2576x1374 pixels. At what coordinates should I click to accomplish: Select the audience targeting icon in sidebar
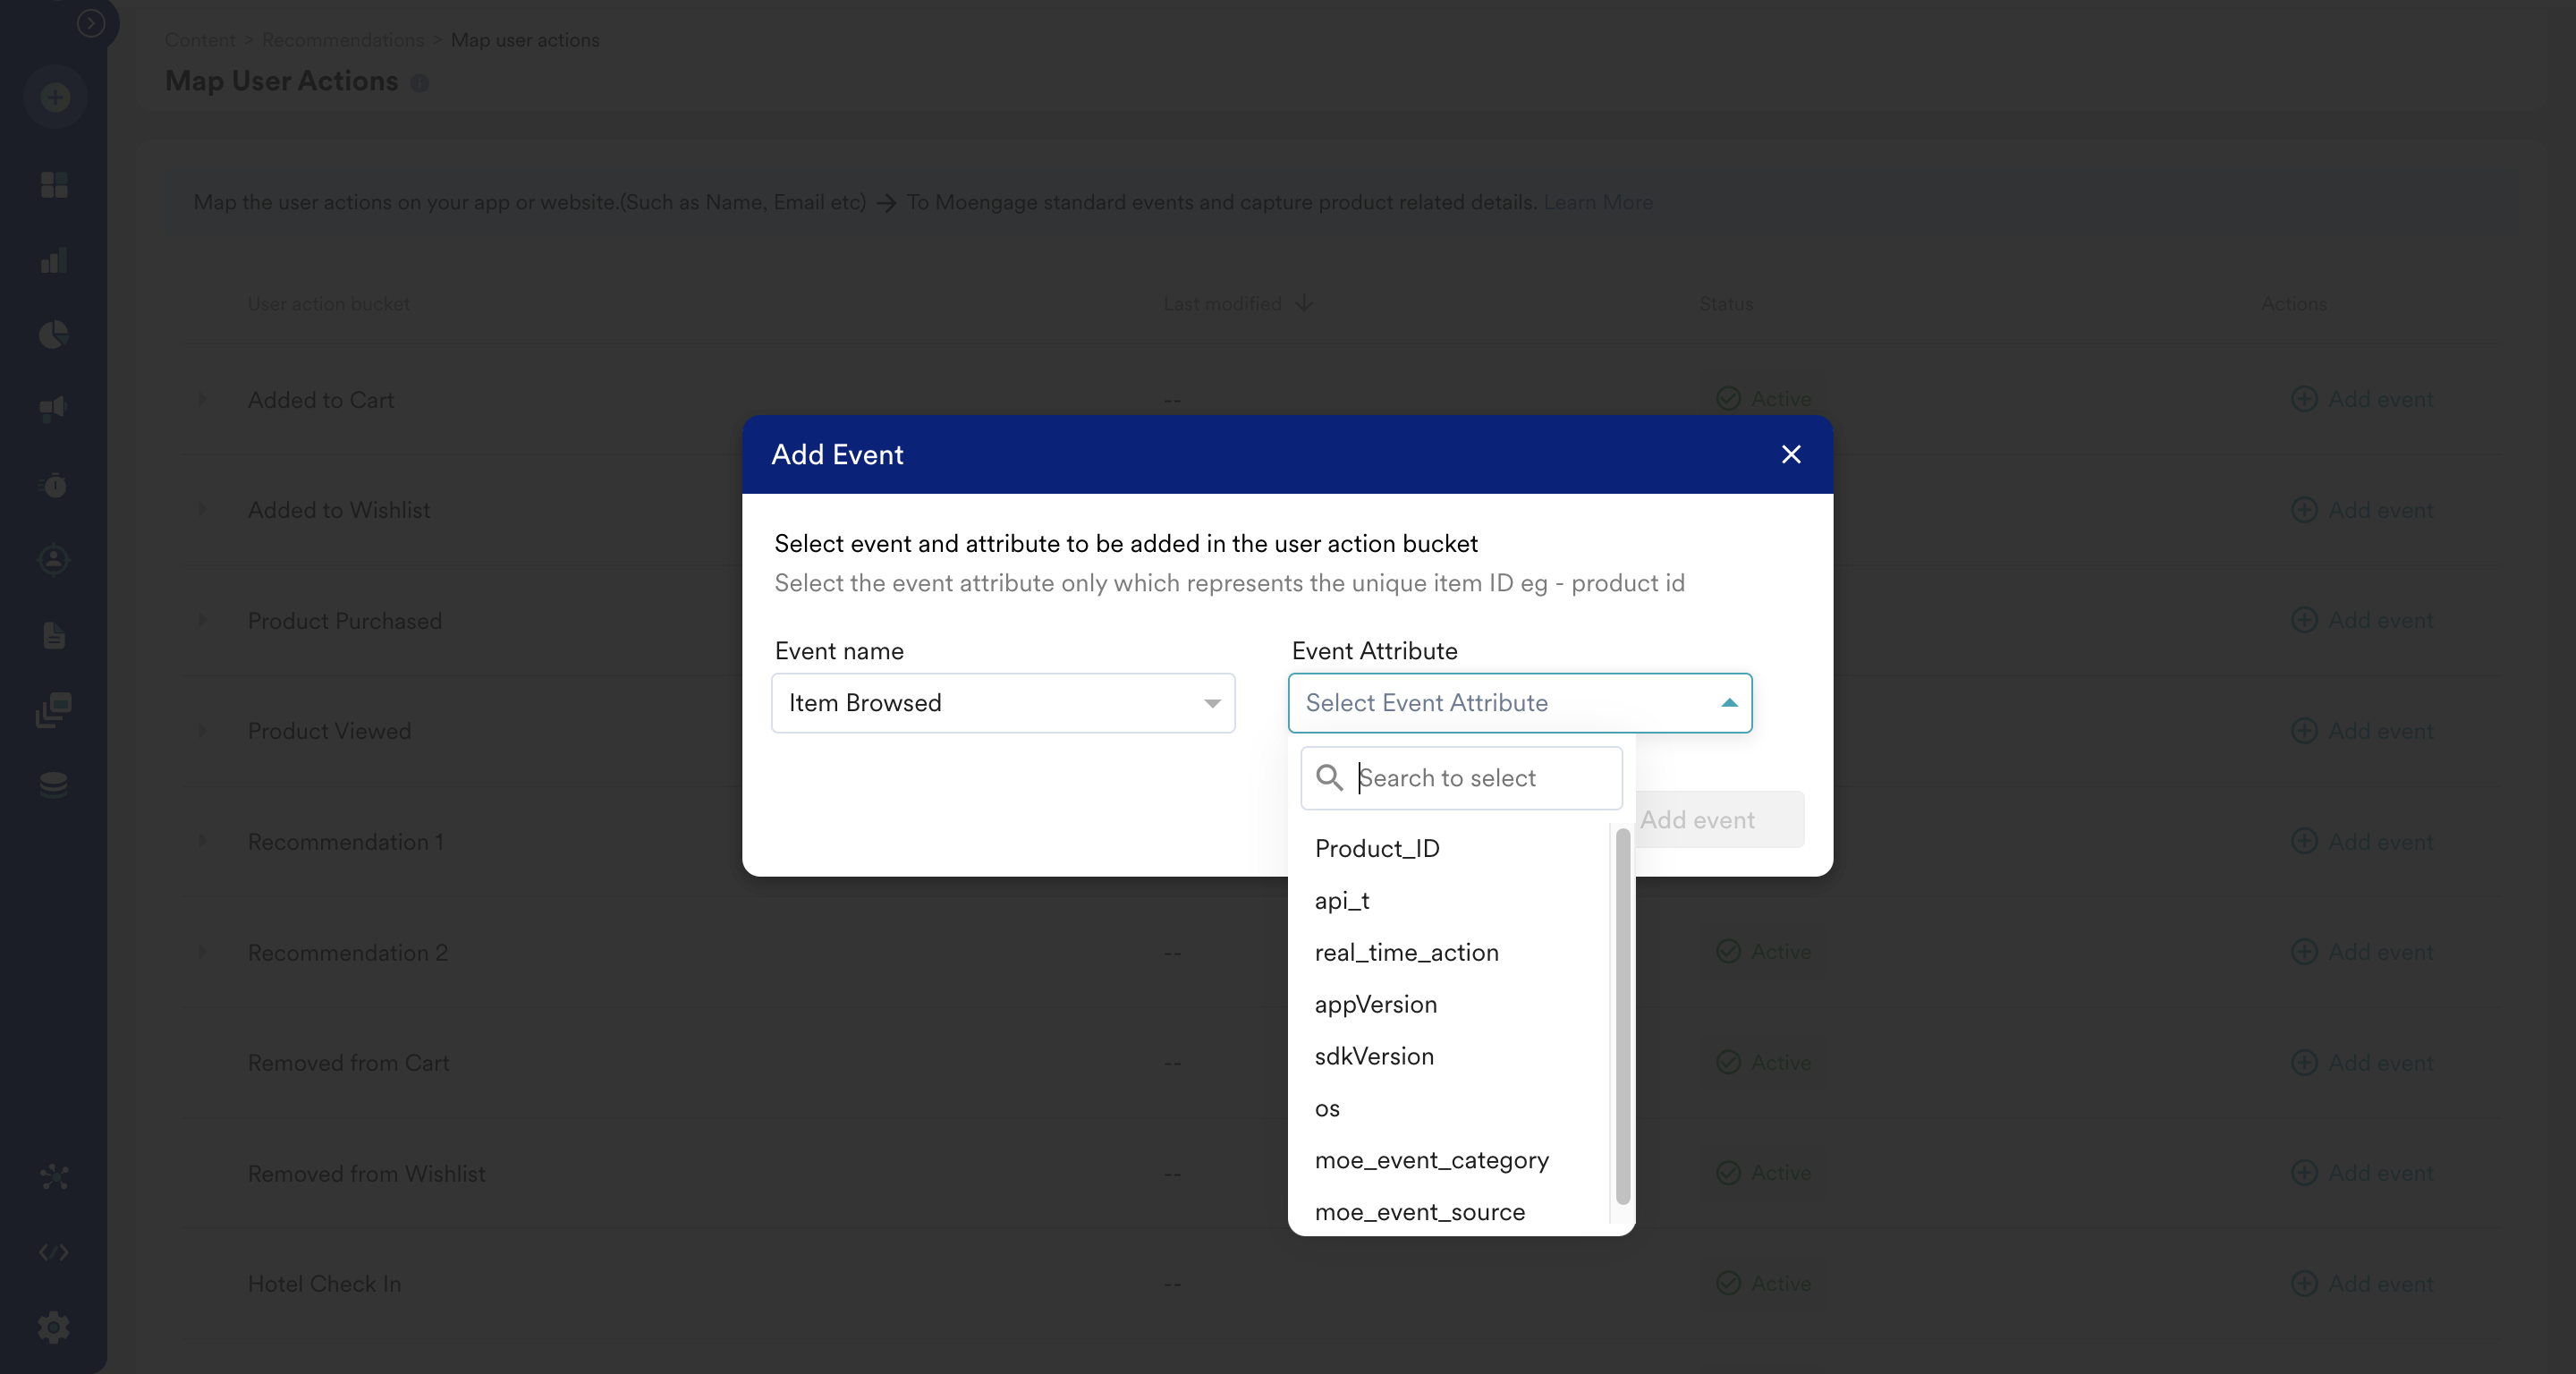click(54, 560)
